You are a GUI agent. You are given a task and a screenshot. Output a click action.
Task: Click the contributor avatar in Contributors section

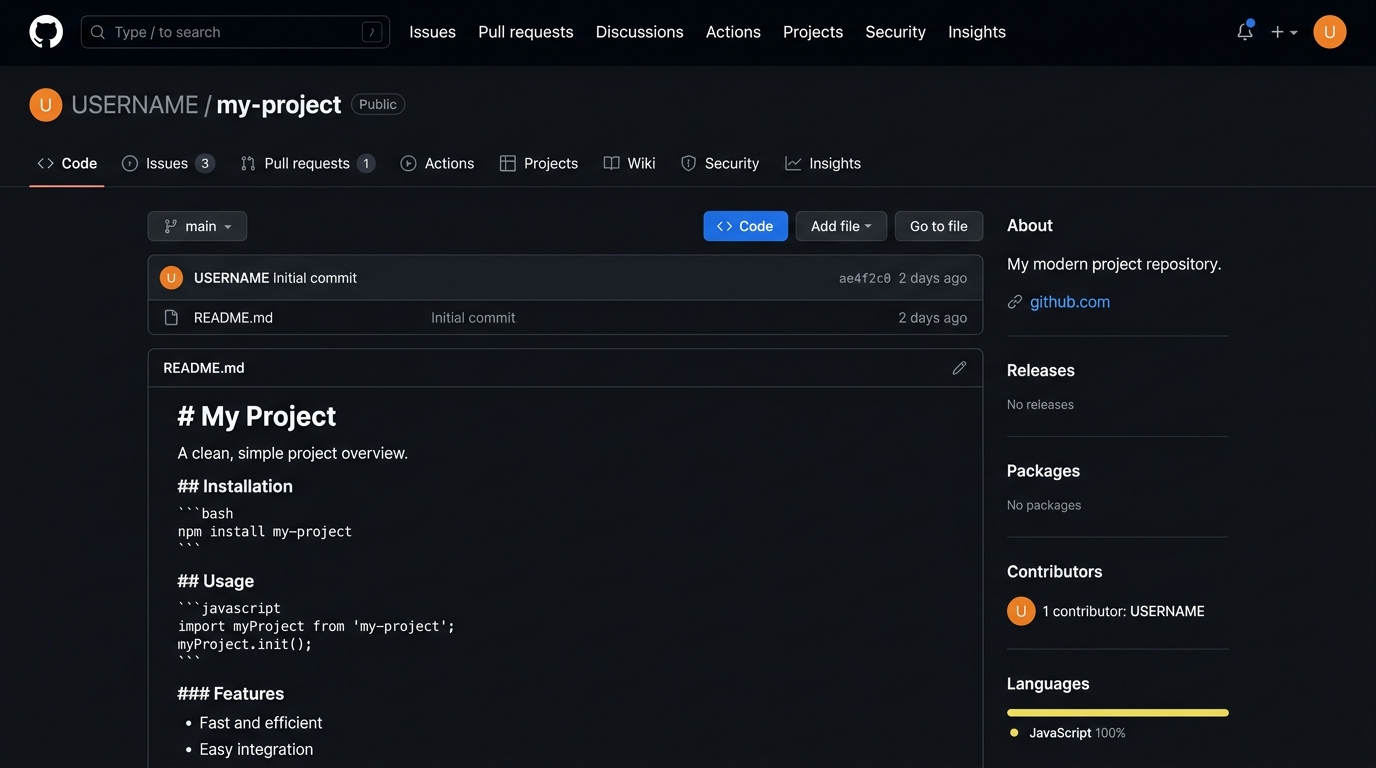click(x=1021, y=611)
